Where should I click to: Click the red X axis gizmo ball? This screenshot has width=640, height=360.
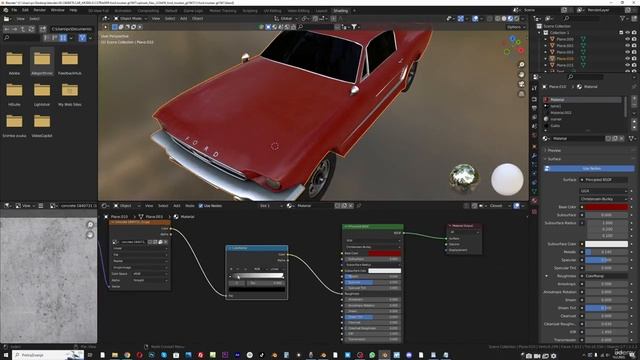521,50
